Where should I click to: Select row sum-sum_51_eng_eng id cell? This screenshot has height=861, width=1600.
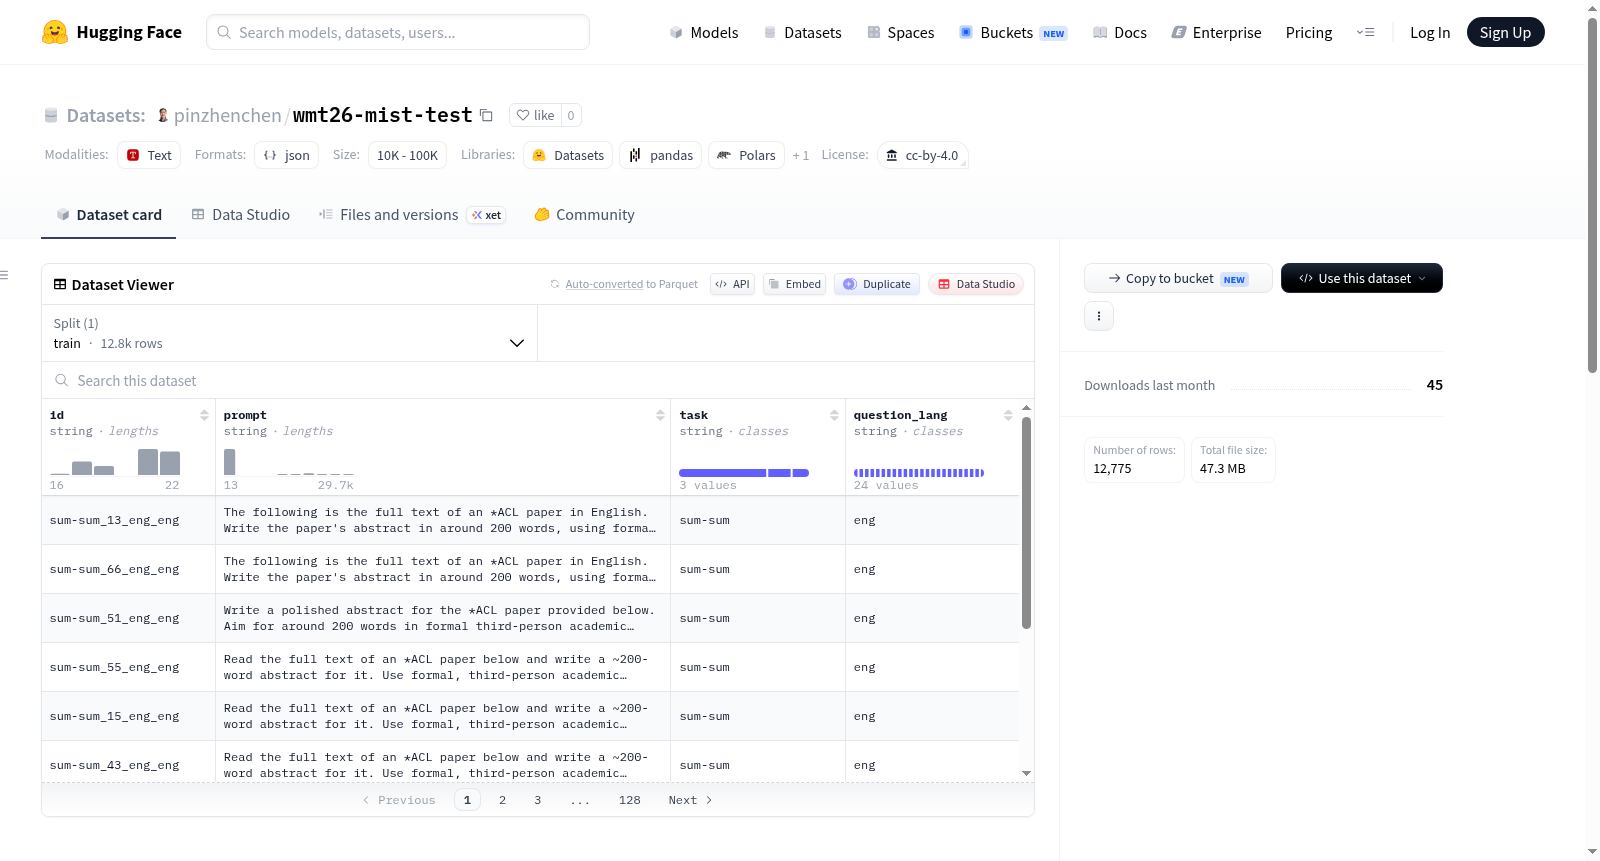click(128, 618)
